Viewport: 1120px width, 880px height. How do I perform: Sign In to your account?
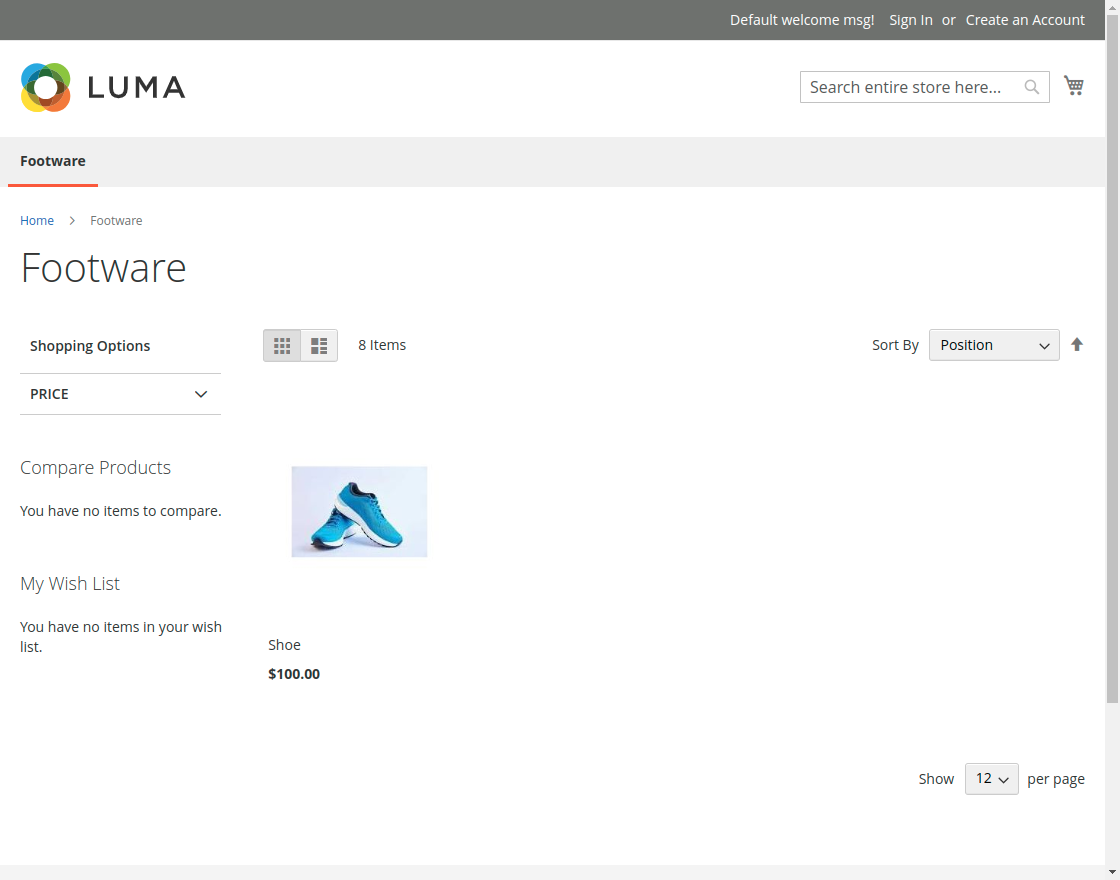click(910, 19)
